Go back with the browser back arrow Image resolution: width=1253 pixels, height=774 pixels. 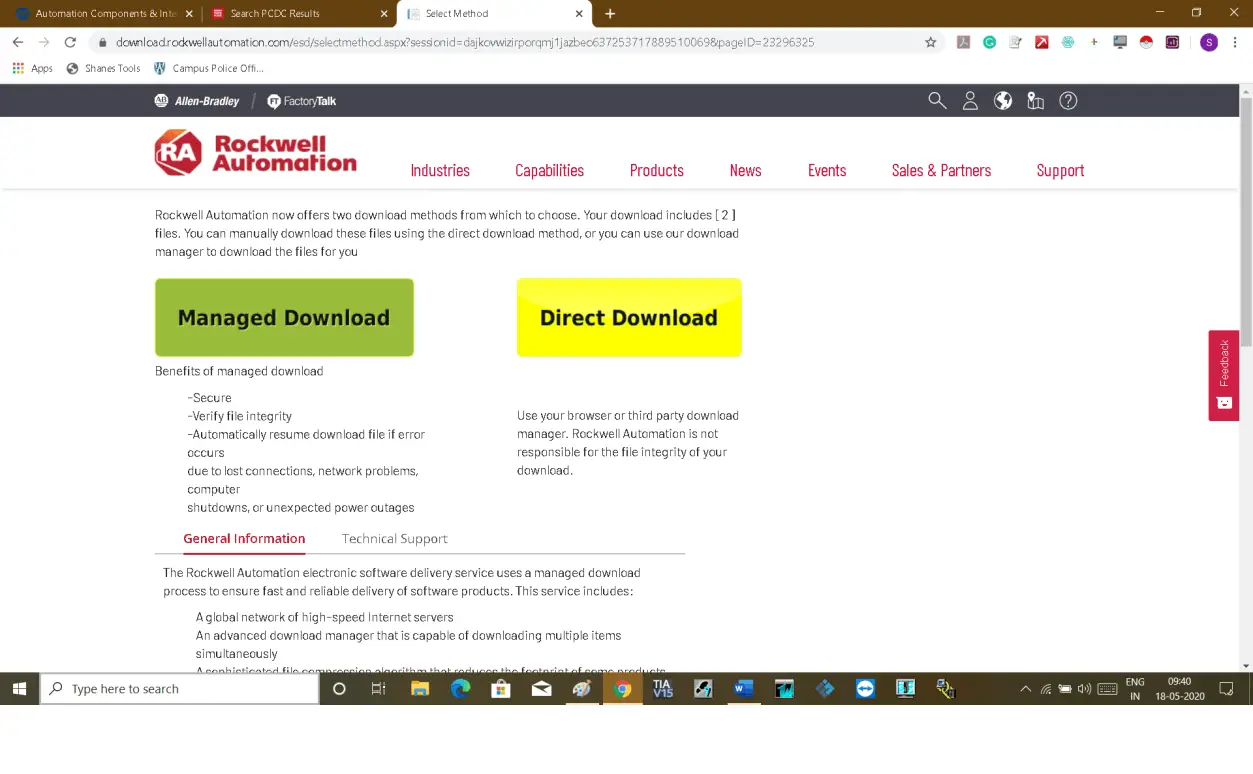coord(18,42)
